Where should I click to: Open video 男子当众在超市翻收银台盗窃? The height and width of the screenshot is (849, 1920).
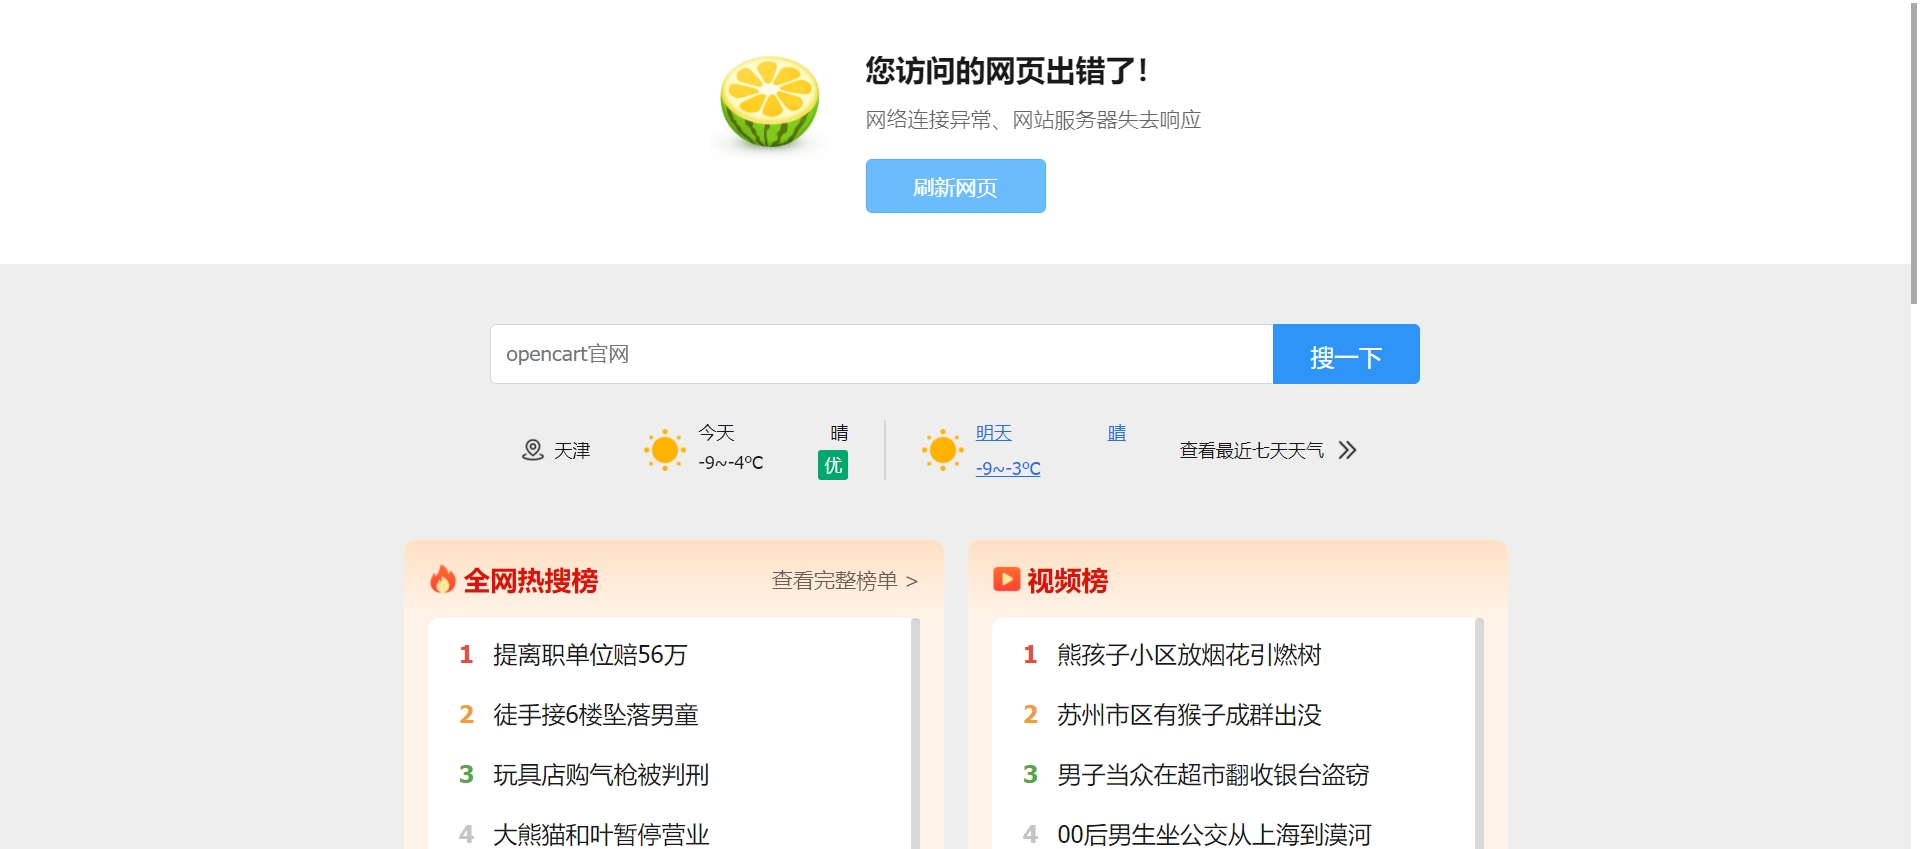point(1213,775)
